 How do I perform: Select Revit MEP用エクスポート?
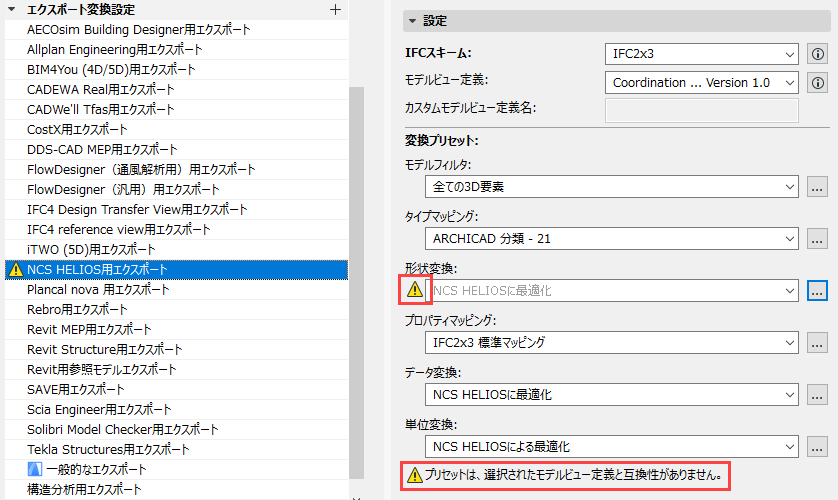[x=176, y=330]
